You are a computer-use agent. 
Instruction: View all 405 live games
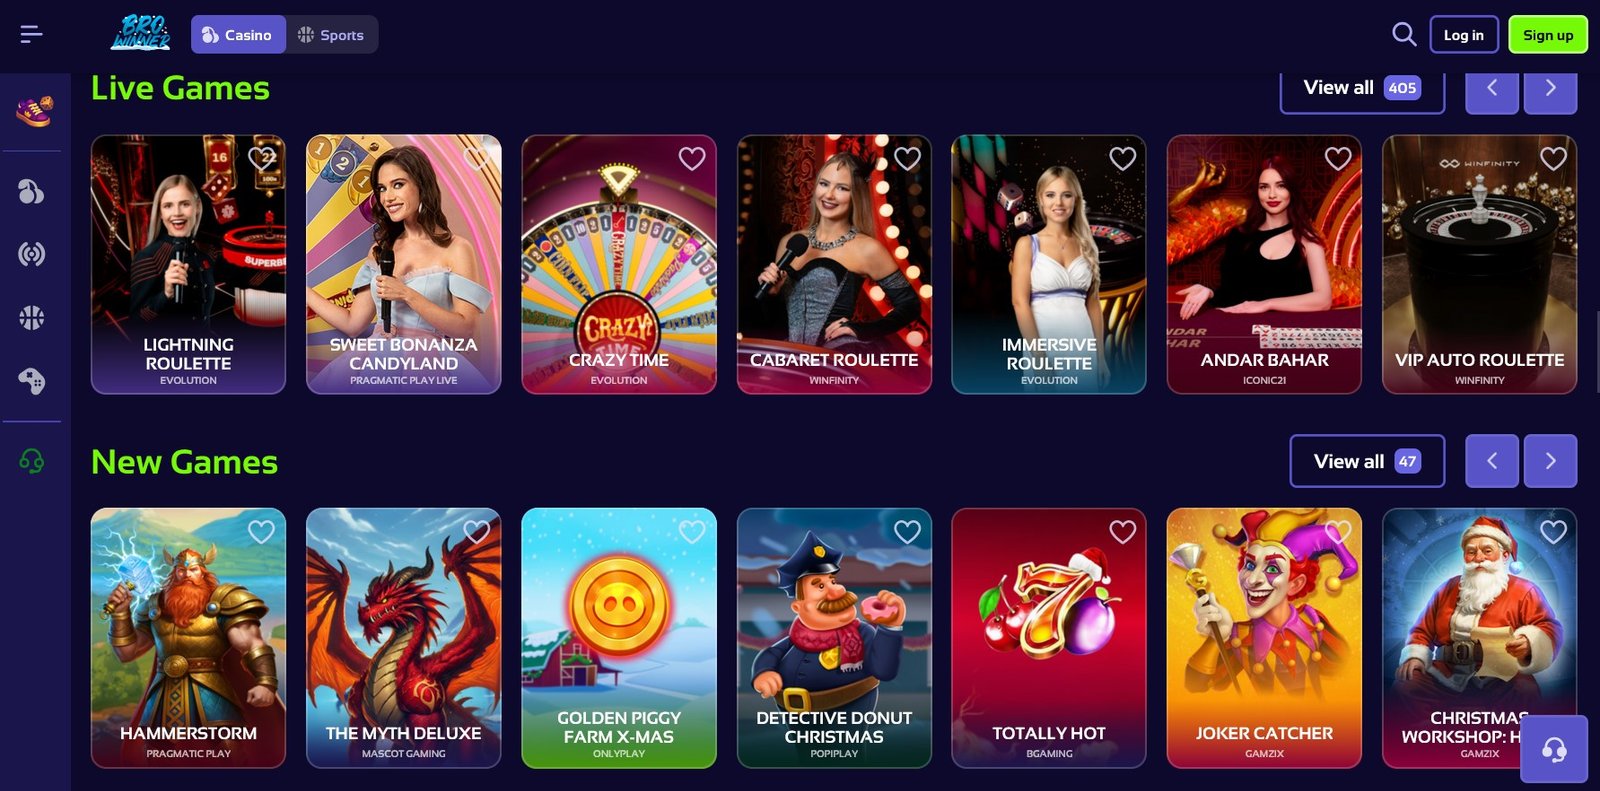click(1362, 88)
